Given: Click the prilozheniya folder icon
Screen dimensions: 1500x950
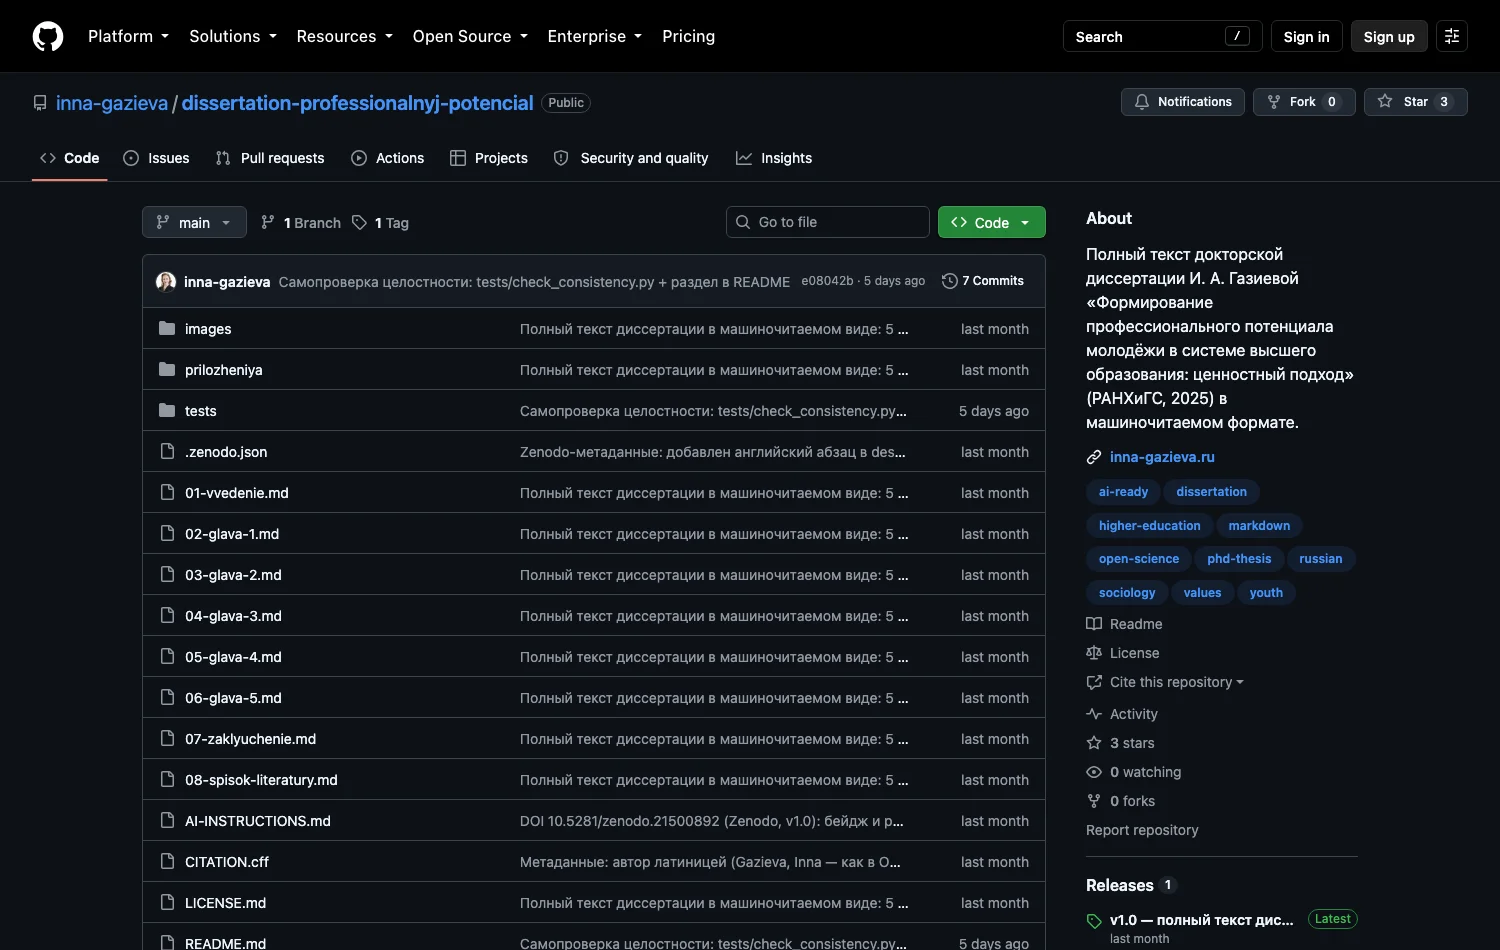Looking at the screenshot, I should pyautogui.click(x=167, y=369).
